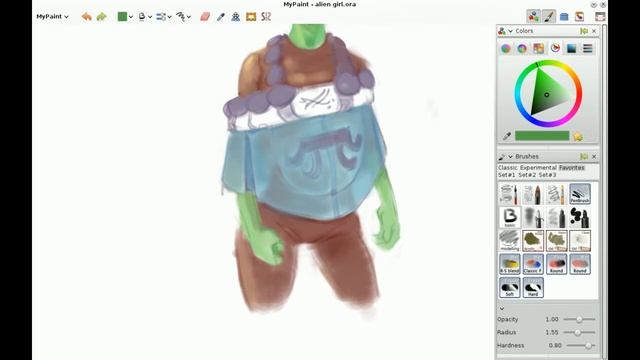The width and height of the screenshot is (640, 360).
Task: Select the Set#3 brush group
Action: pyautogui.click(x=547, y=175)
